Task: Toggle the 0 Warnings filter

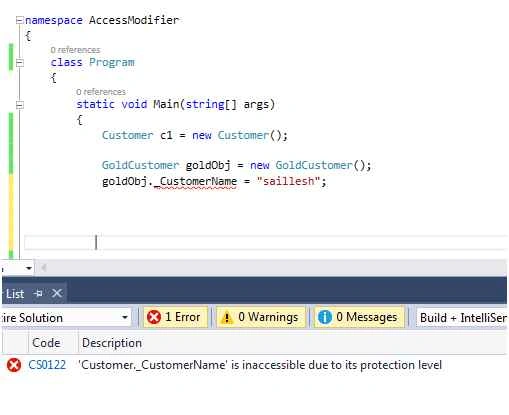Action: [x=261, y=317]
